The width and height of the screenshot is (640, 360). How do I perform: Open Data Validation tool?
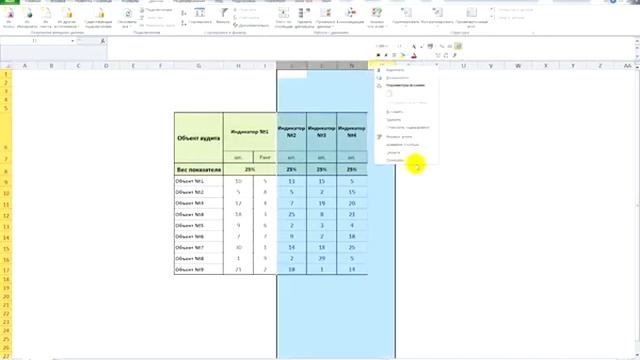tap(325, 18)
